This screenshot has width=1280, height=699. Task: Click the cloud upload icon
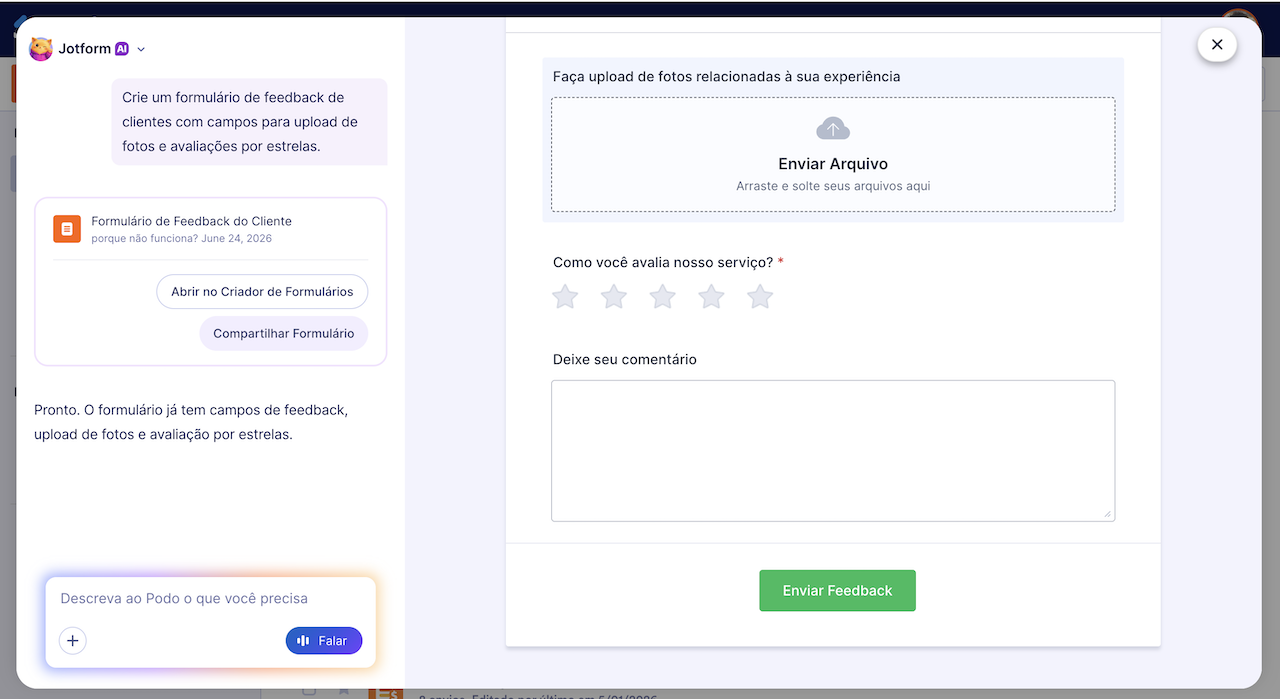click(x=833, y=128)
